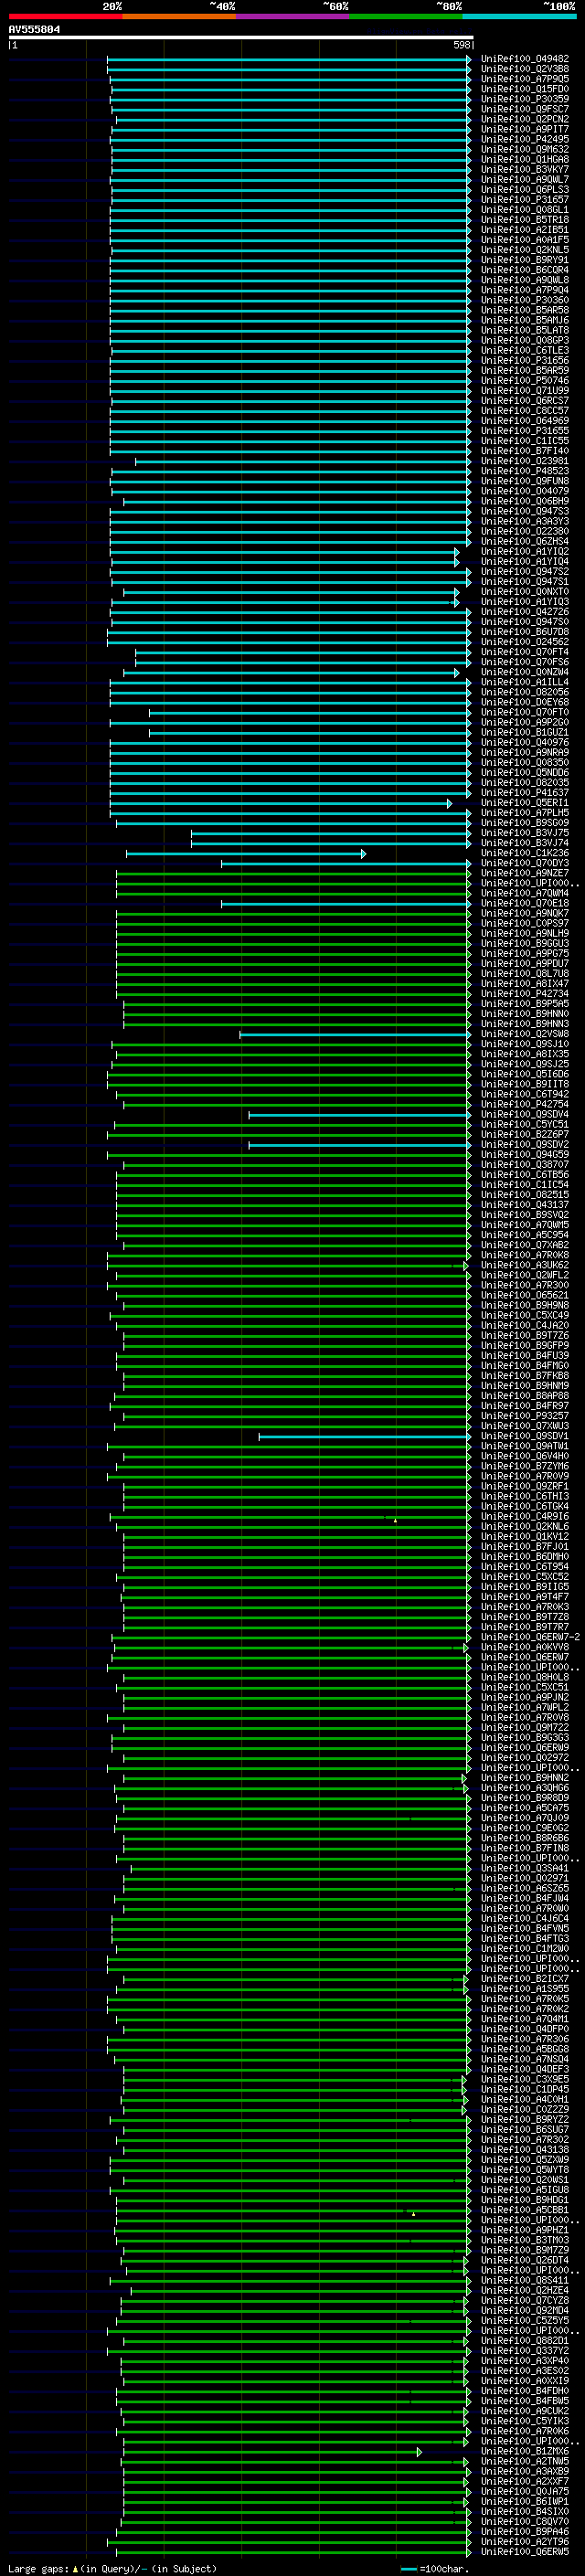Click hit label UniRef100_Q6ZHS4
This screenshot has width=585, height=2576.
[525, 542]
